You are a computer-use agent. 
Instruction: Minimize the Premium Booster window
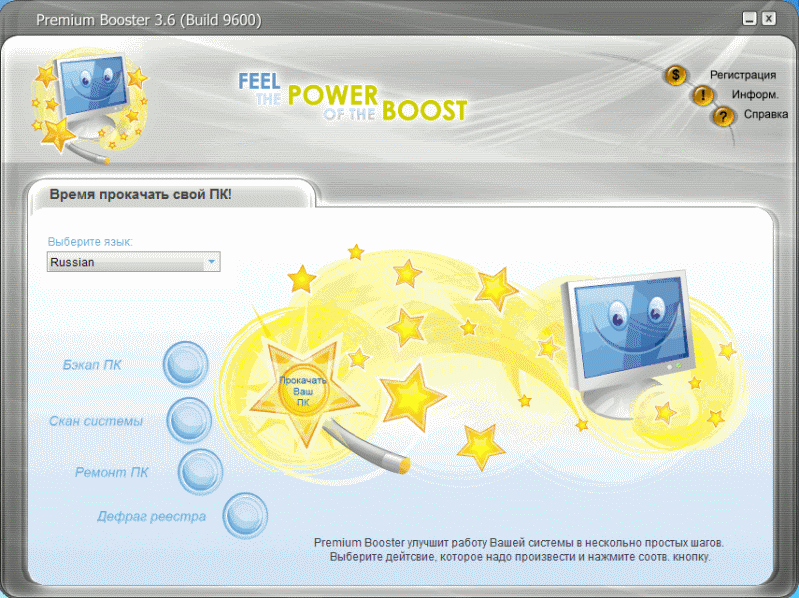(749, 19)
